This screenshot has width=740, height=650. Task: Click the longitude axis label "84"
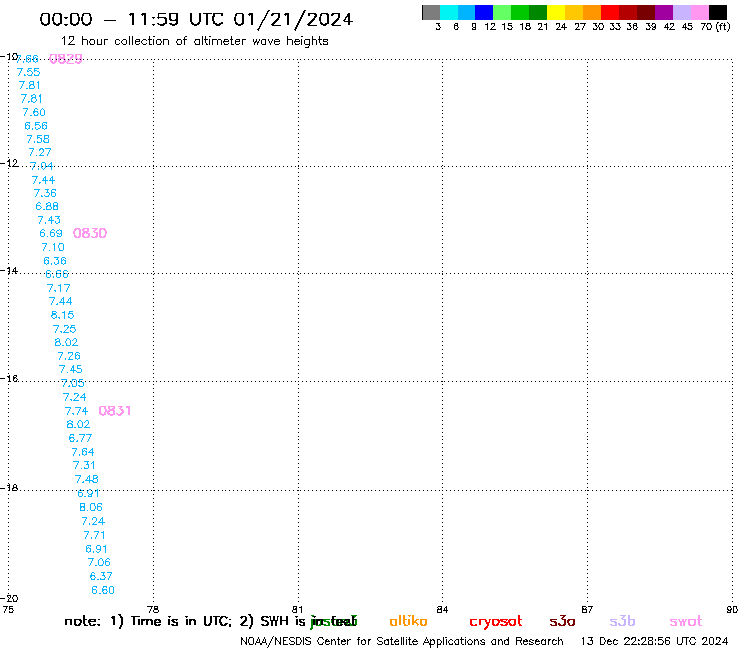point(442,609)
